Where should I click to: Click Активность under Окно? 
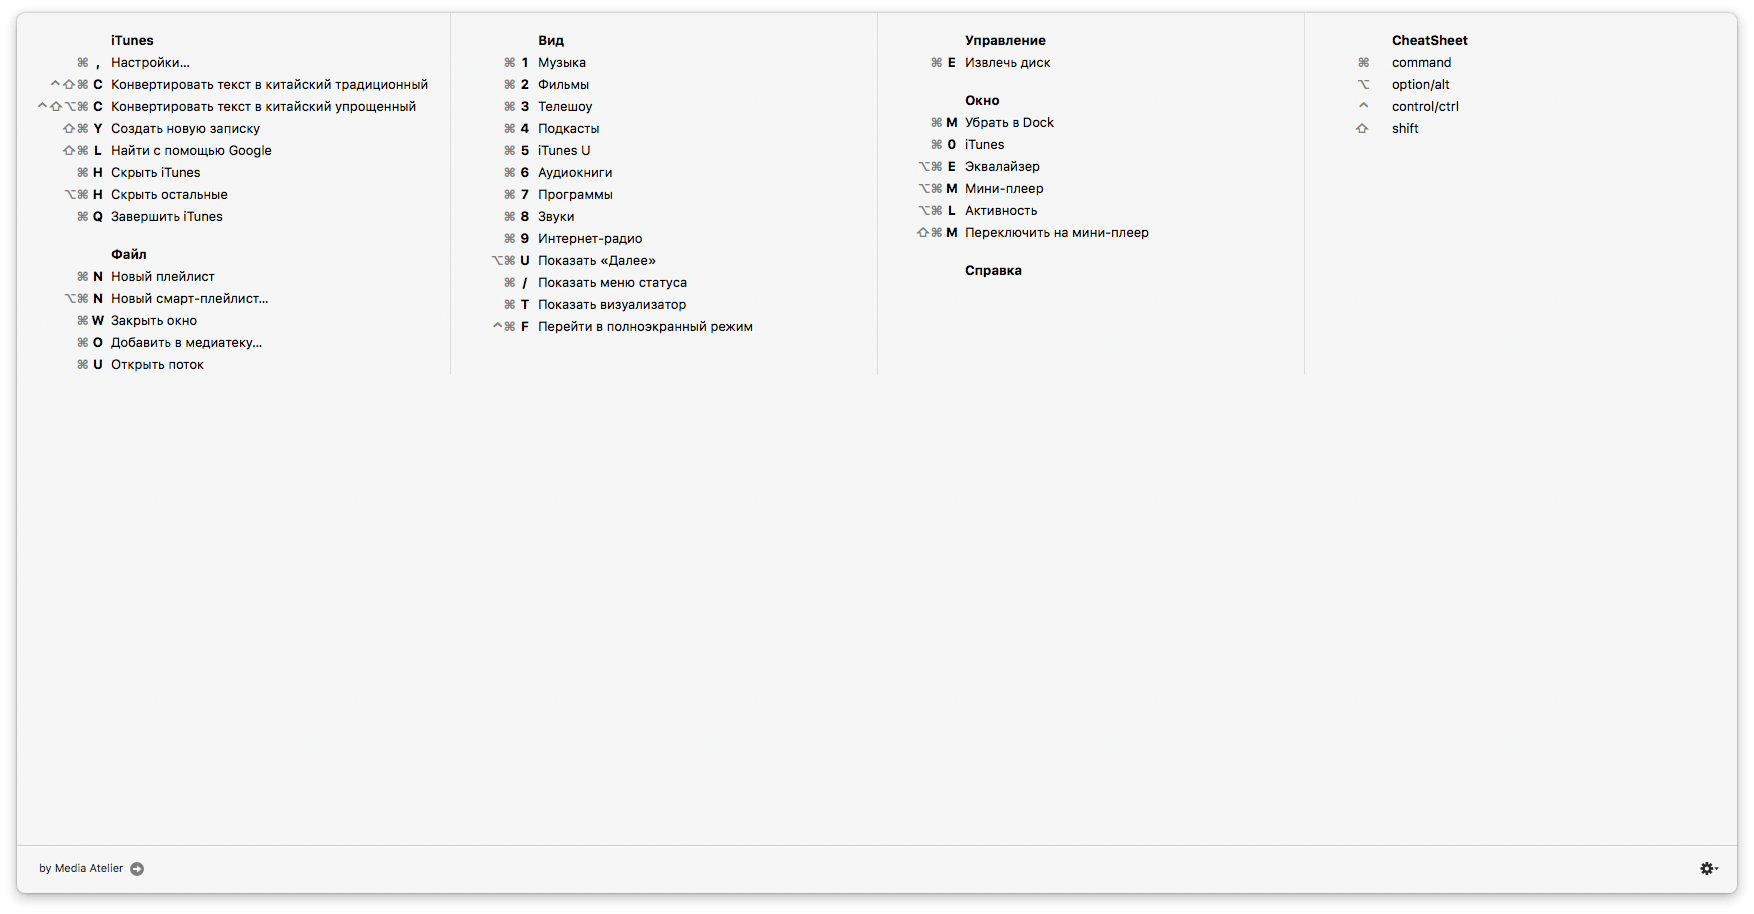tap(1001, 211)
